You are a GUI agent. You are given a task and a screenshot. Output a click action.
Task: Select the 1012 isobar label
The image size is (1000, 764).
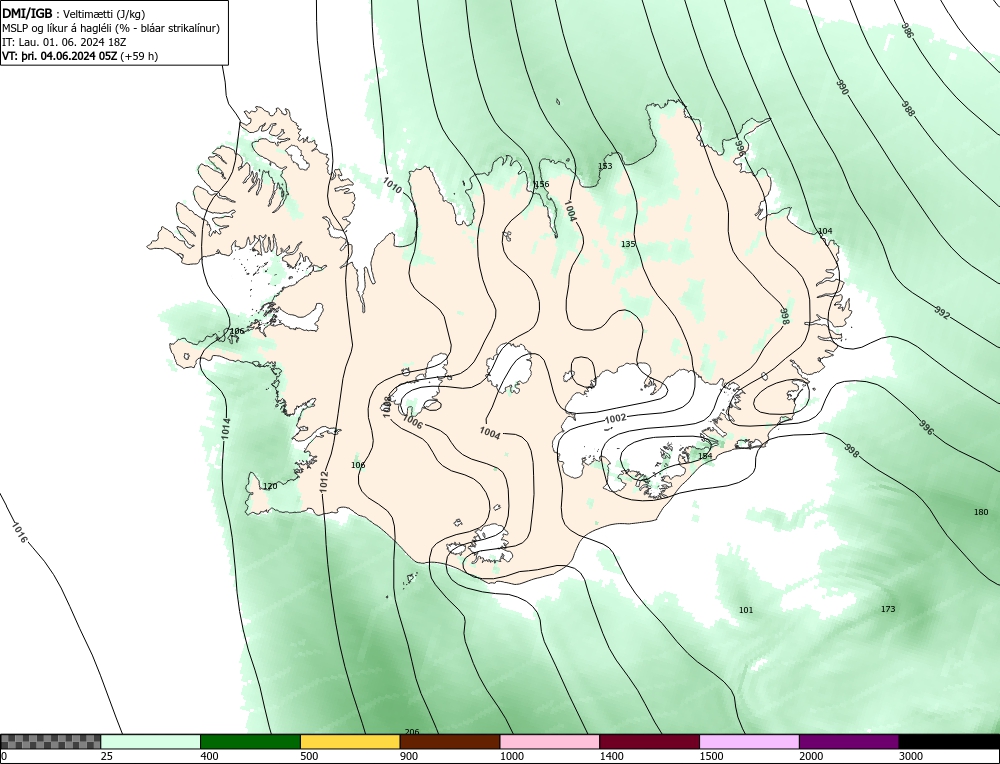coord(324,481)
